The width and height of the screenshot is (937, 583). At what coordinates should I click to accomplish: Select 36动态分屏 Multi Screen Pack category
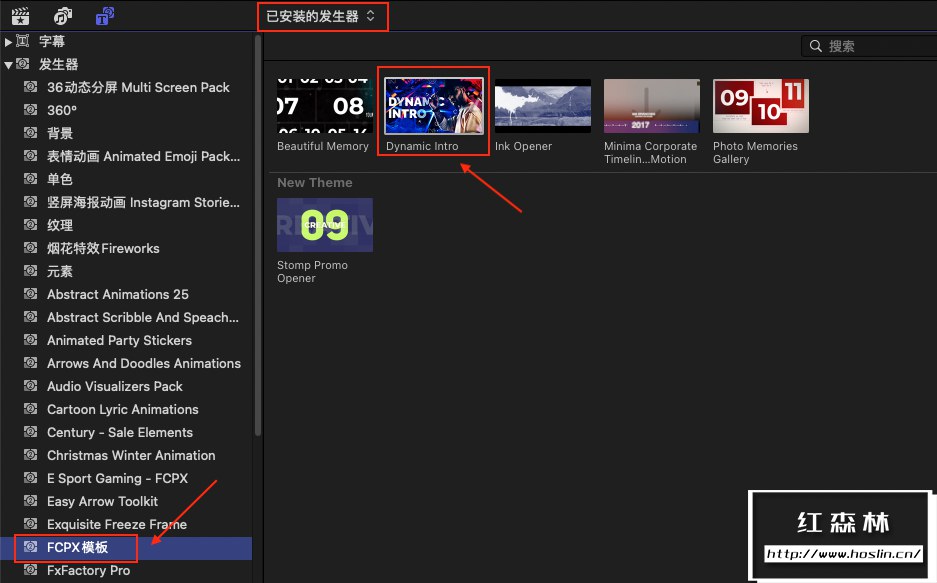tap(126, 87)
